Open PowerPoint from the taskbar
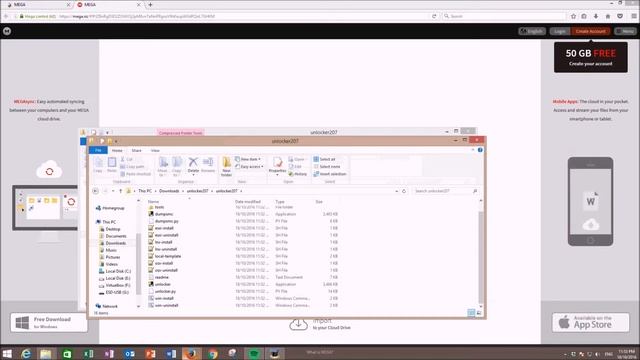 151,353
